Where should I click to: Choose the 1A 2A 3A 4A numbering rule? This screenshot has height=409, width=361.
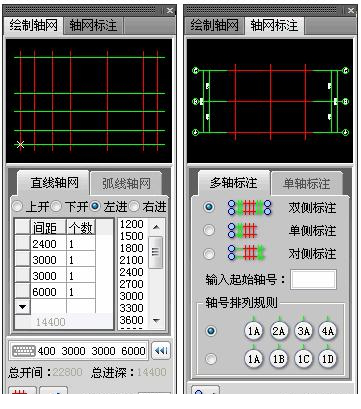coord(211,331)
